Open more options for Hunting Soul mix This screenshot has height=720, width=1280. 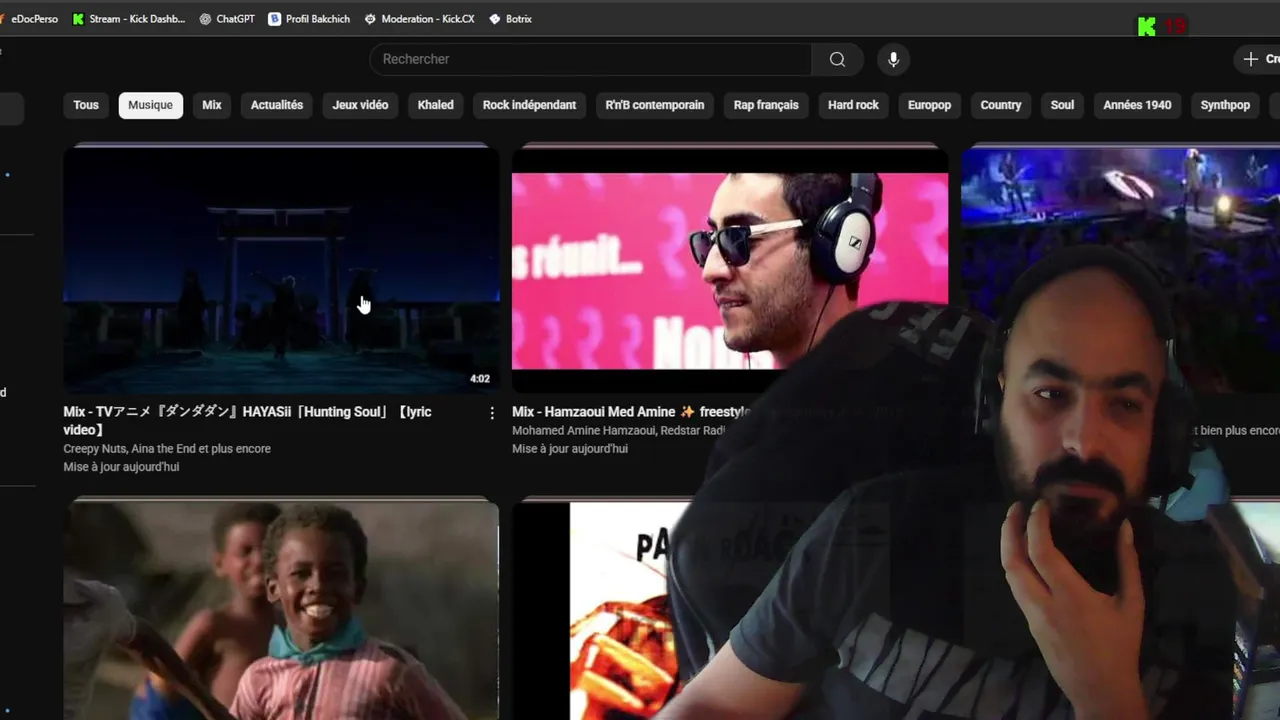(491, 413)
